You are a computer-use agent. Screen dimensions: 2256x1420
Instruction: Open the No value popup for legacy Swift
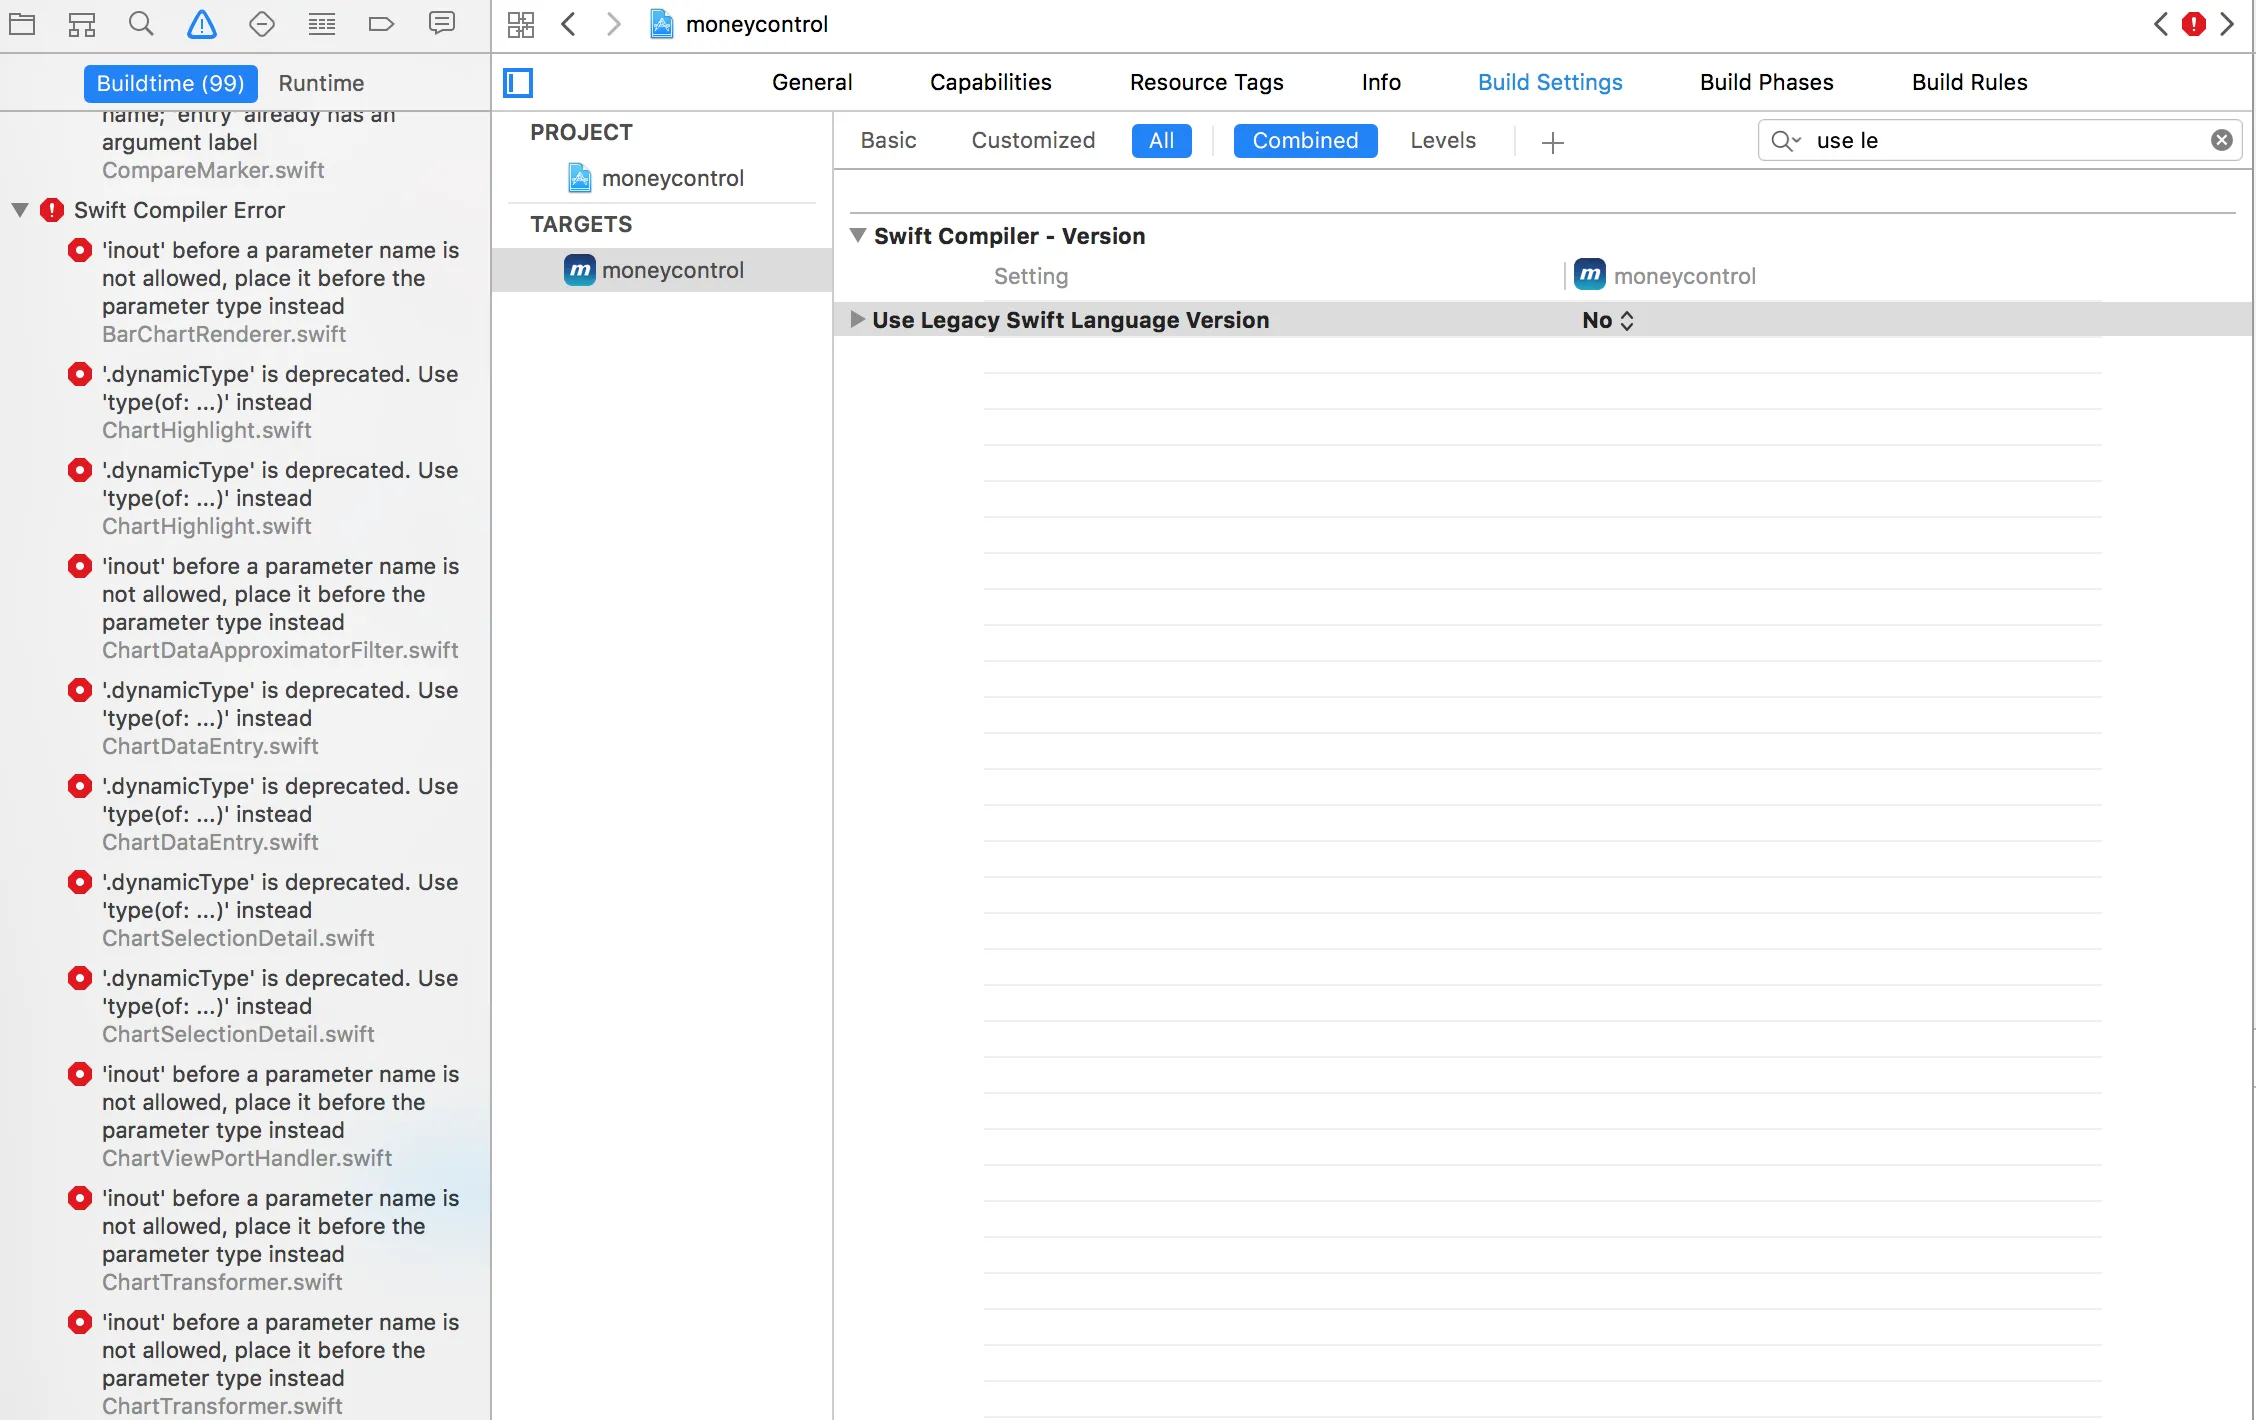click(1607, 320)
